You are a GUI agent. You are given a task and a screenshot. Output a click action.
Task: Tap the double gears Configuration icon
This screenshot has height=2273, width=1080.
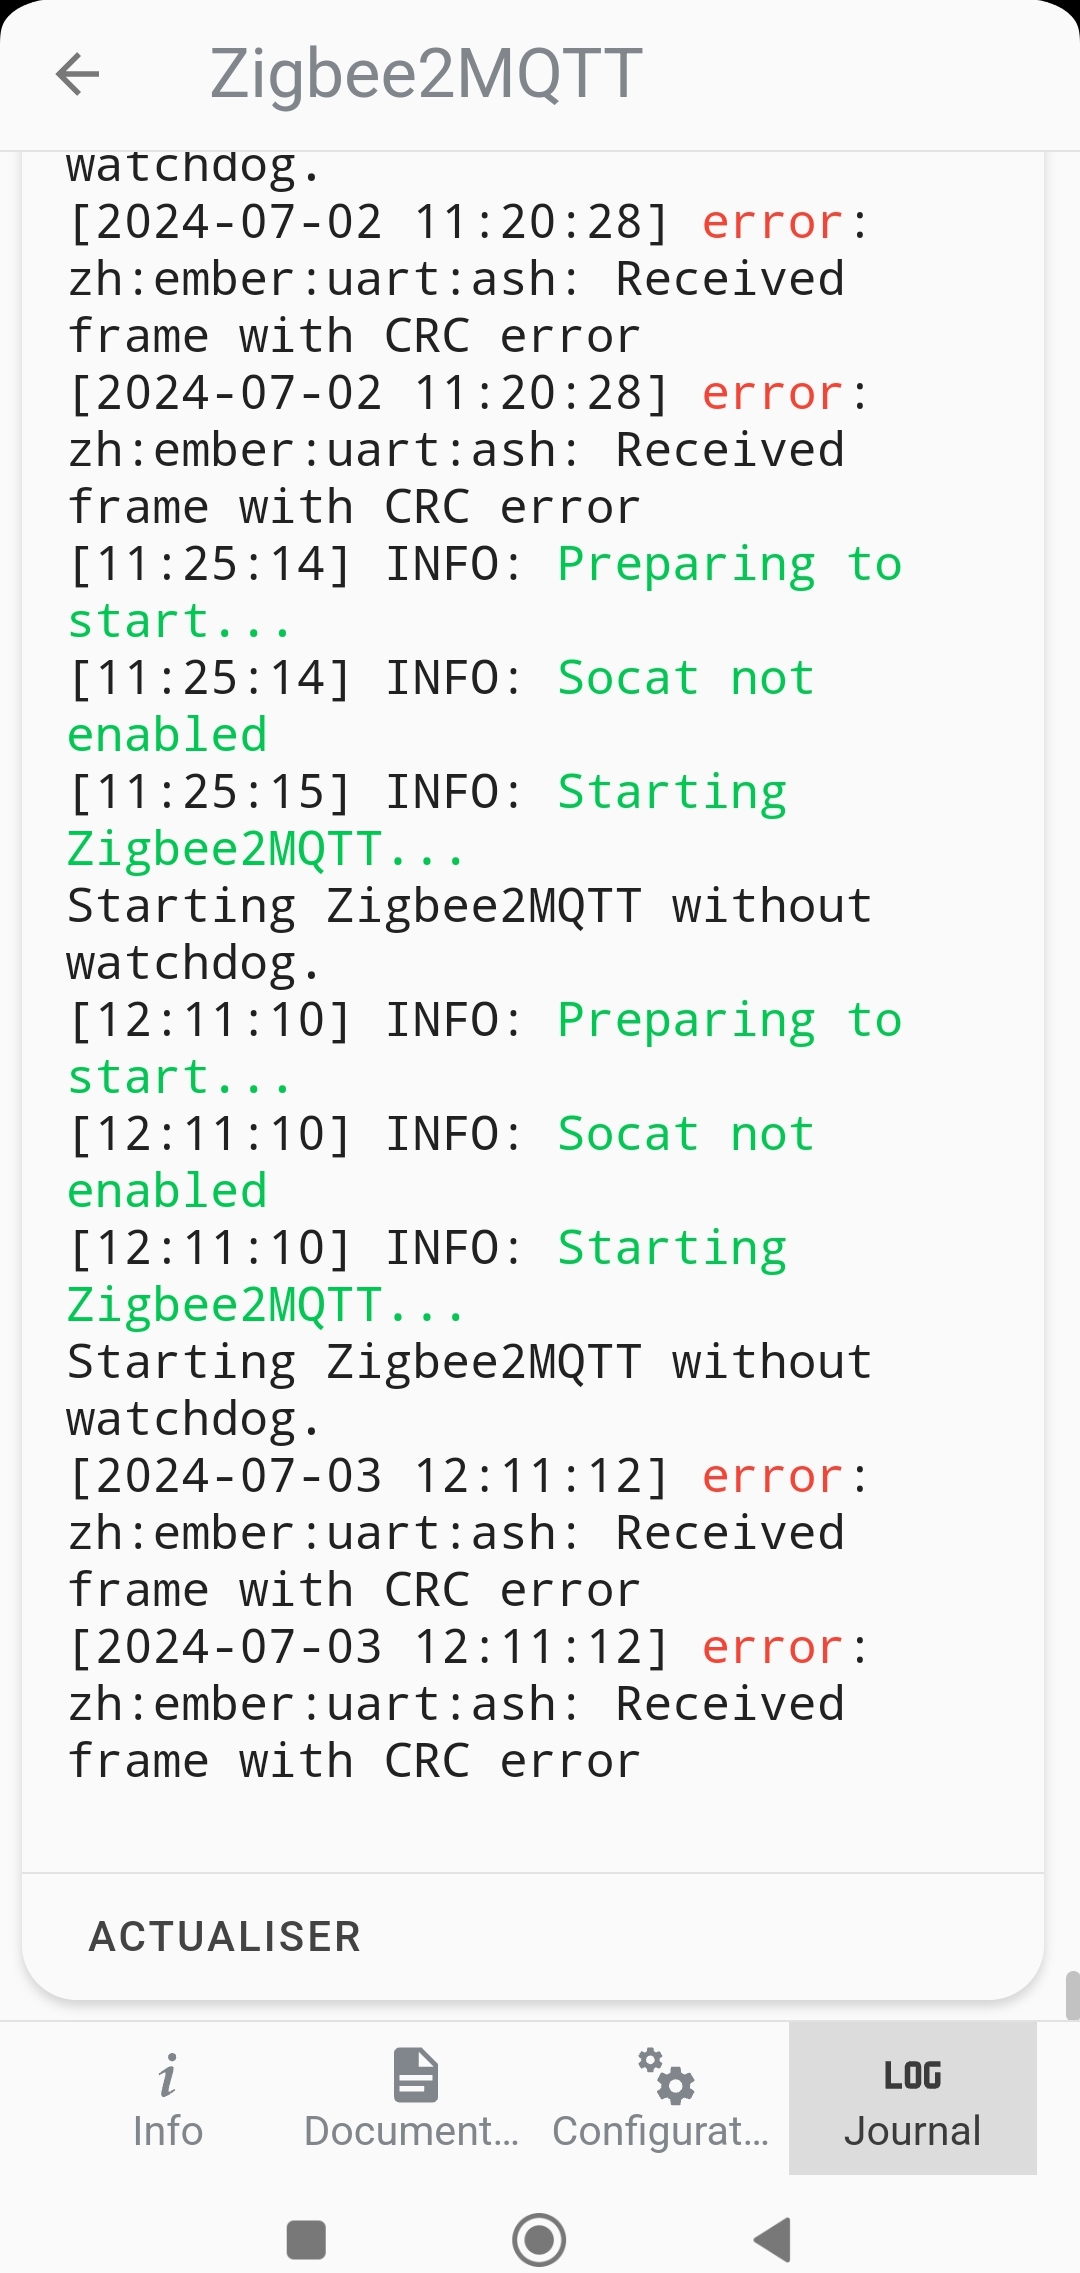666,2076
